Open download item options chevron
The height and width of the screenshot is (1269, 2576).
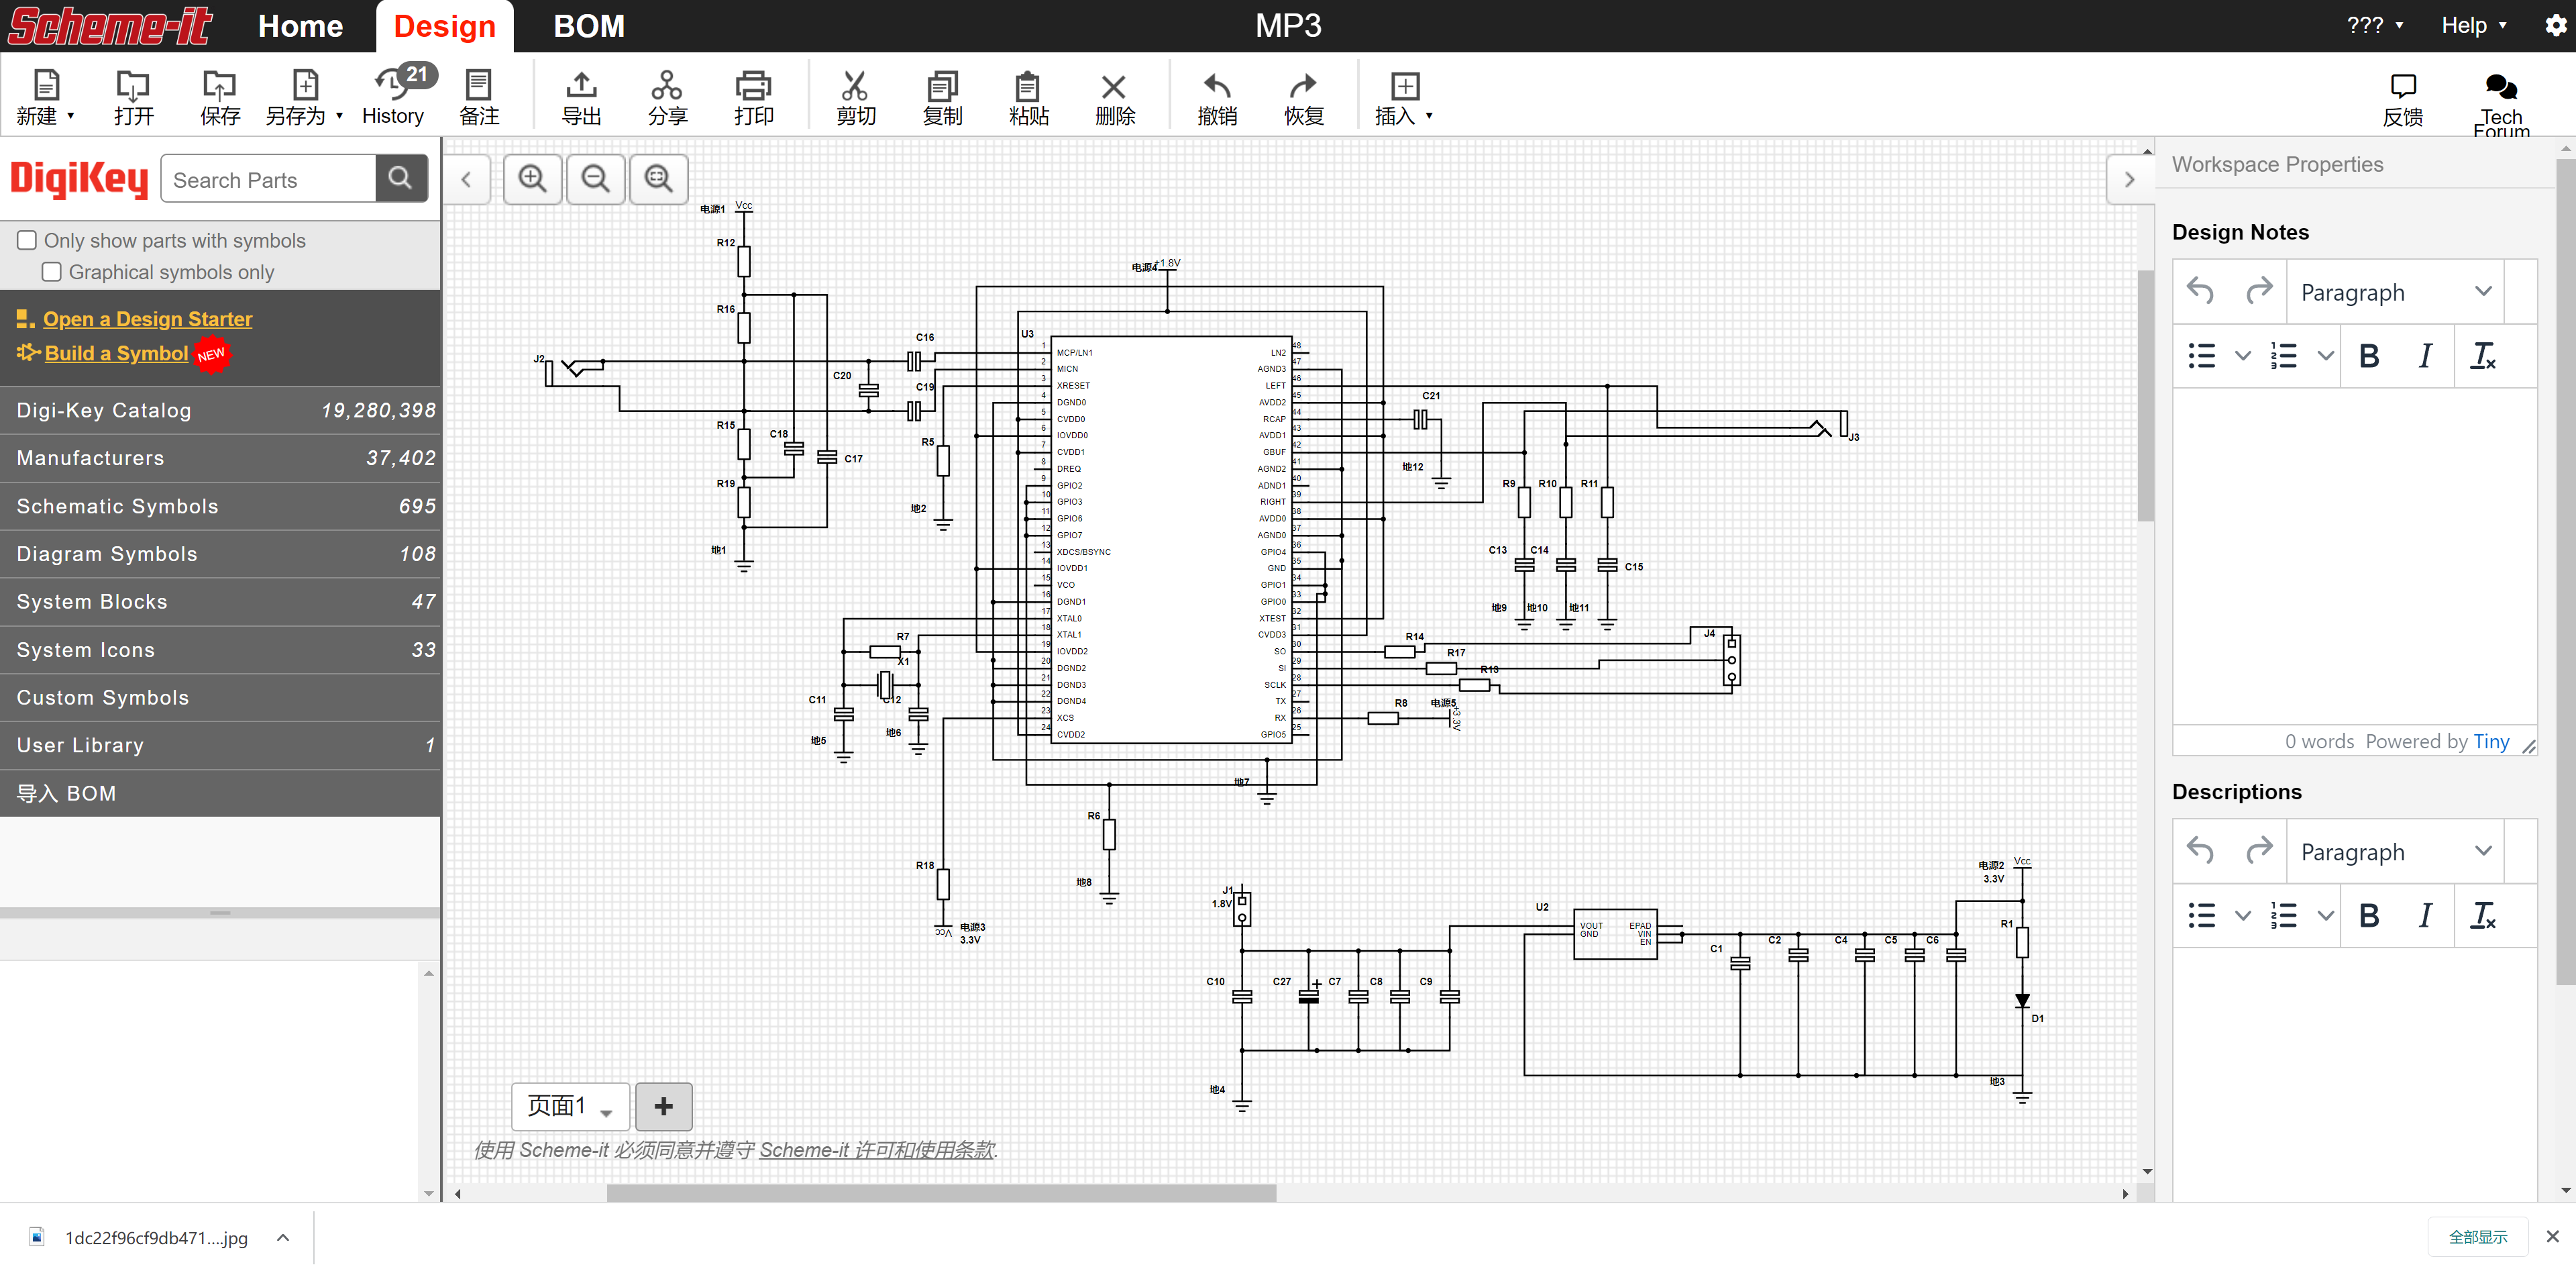[283, 1238]
